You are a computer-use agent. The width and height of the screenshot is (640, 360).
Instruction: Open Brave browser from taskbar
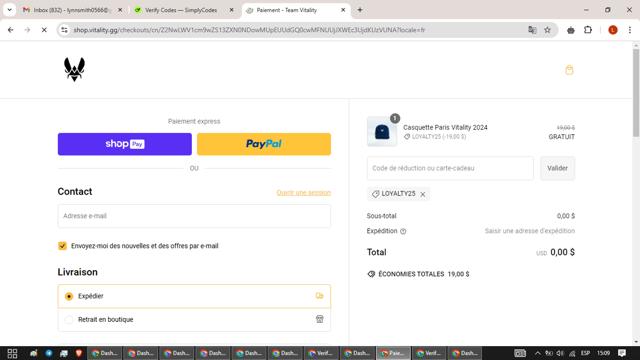pyautogui.click(x=79, y=353)
